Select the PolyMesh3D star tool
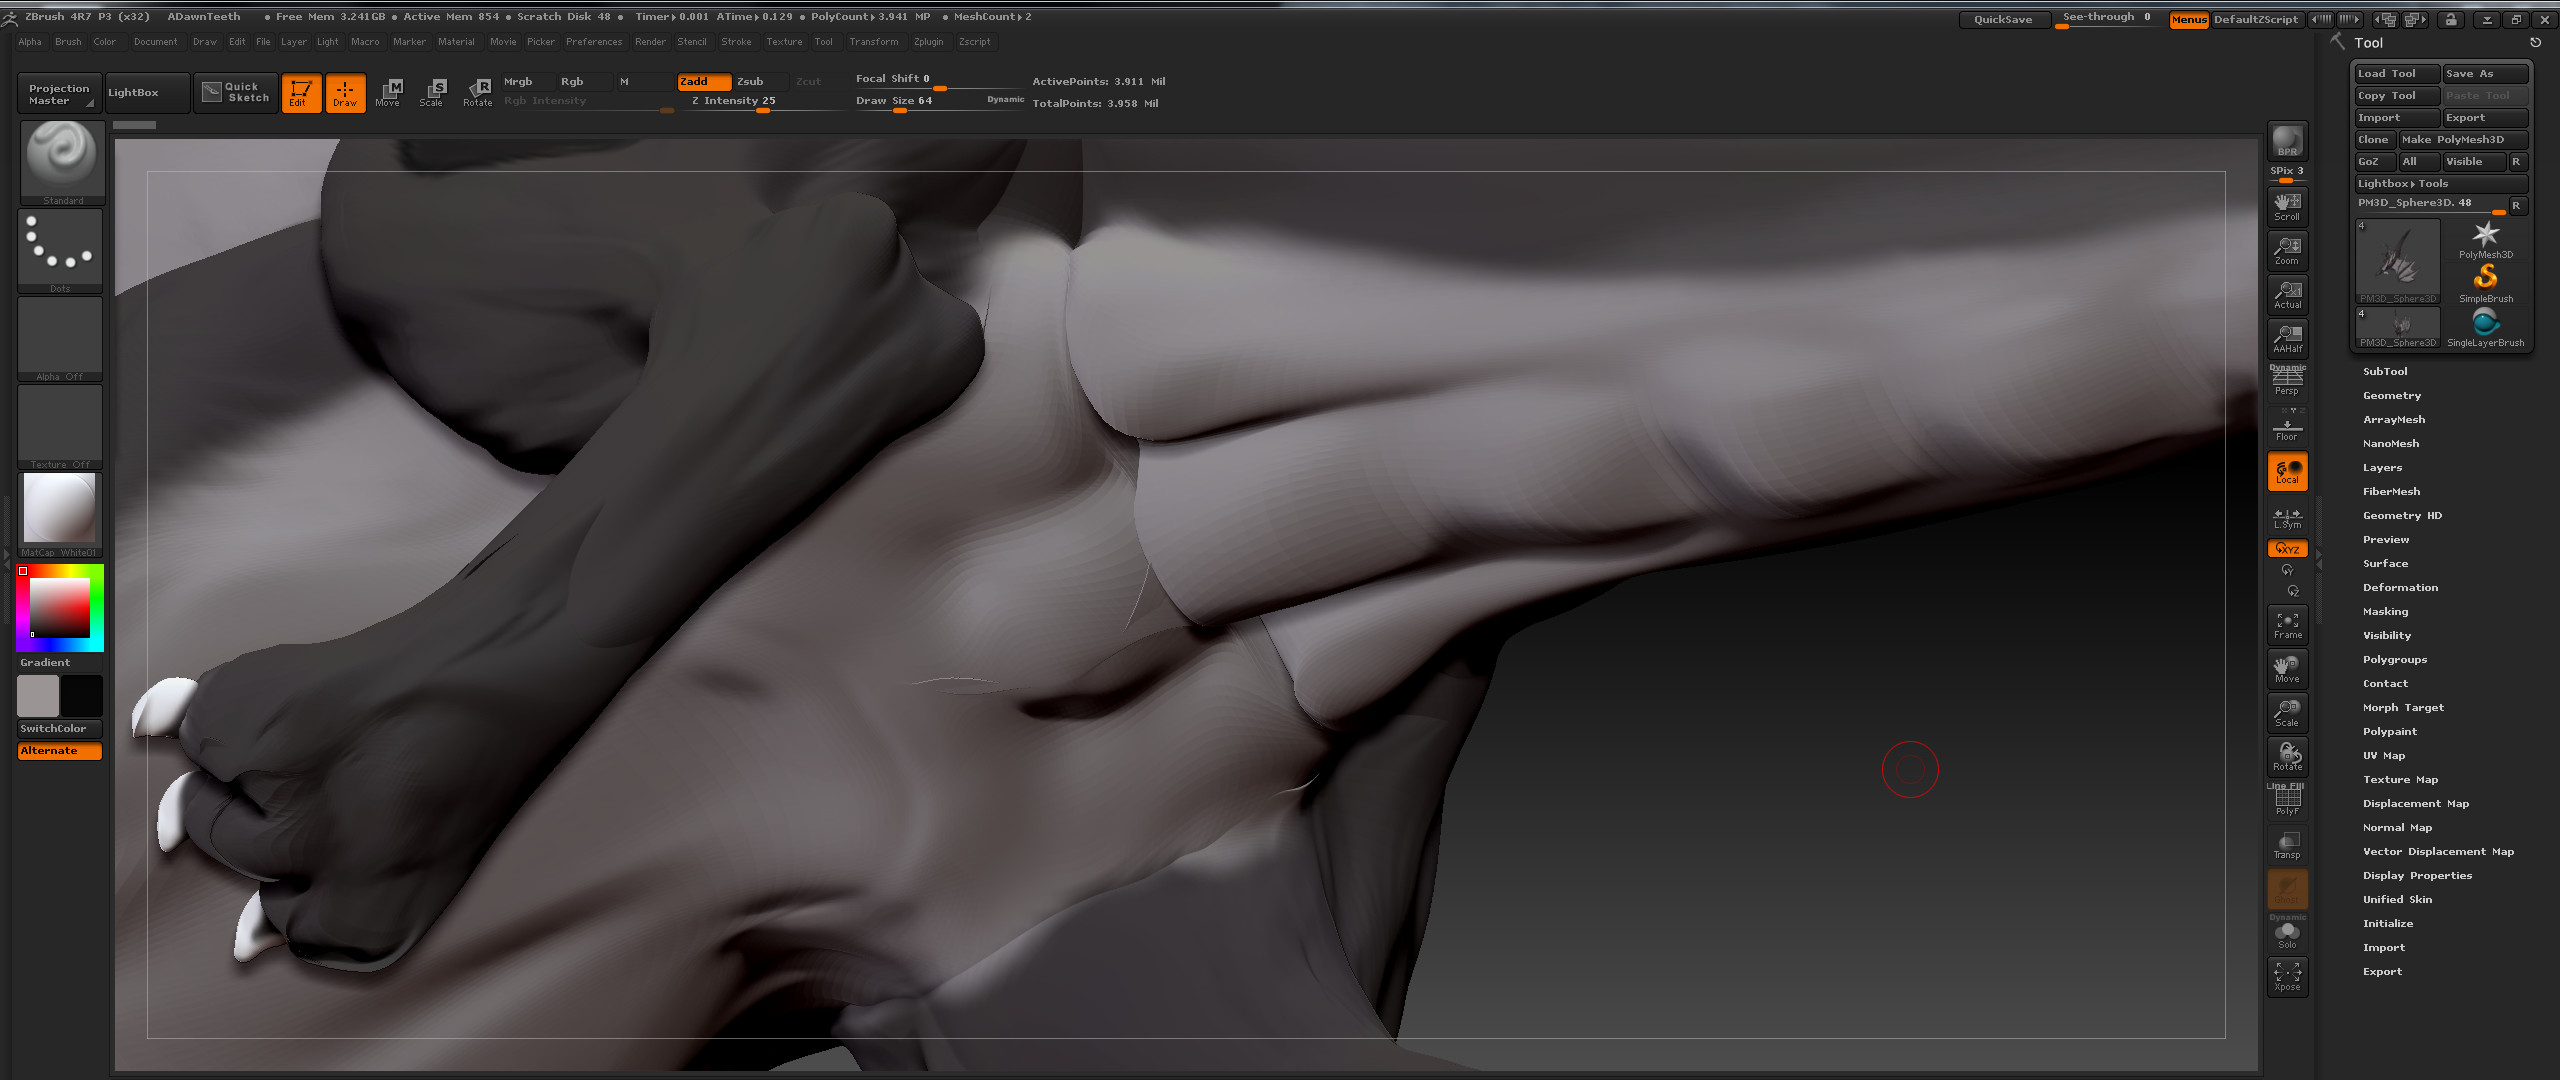The image size is (2560, 1080). point(2485,240)
